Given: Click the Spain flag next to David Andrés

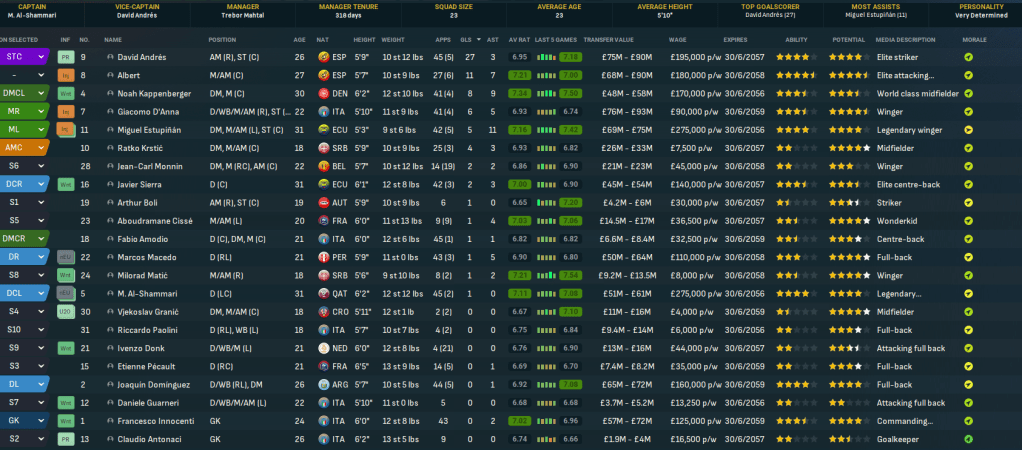Looking at the screenshot, I should (323, 57).
